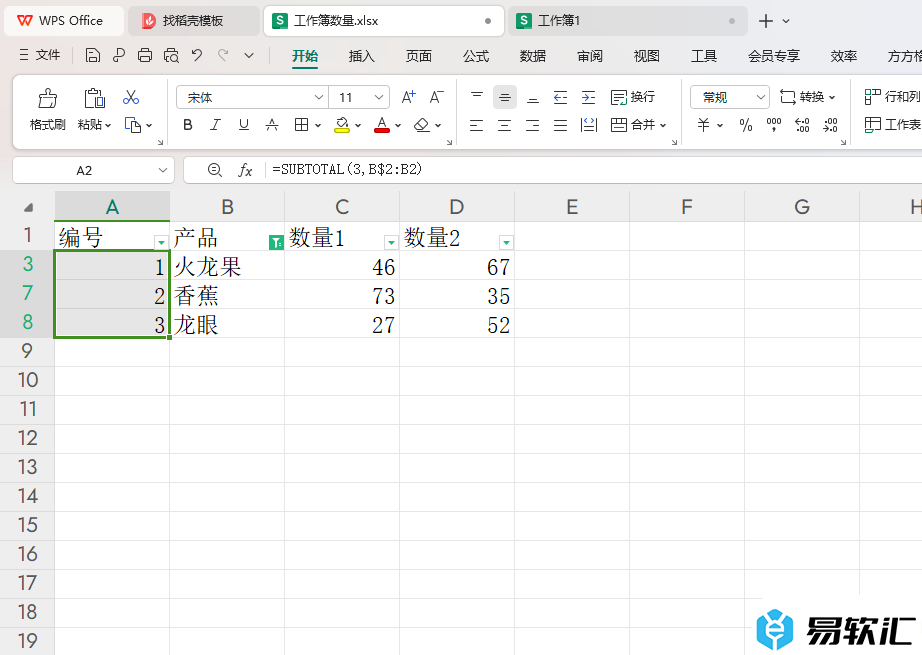The image size is (922, 655).
Task: Apply the red font color
Action: tap(382, 125)
